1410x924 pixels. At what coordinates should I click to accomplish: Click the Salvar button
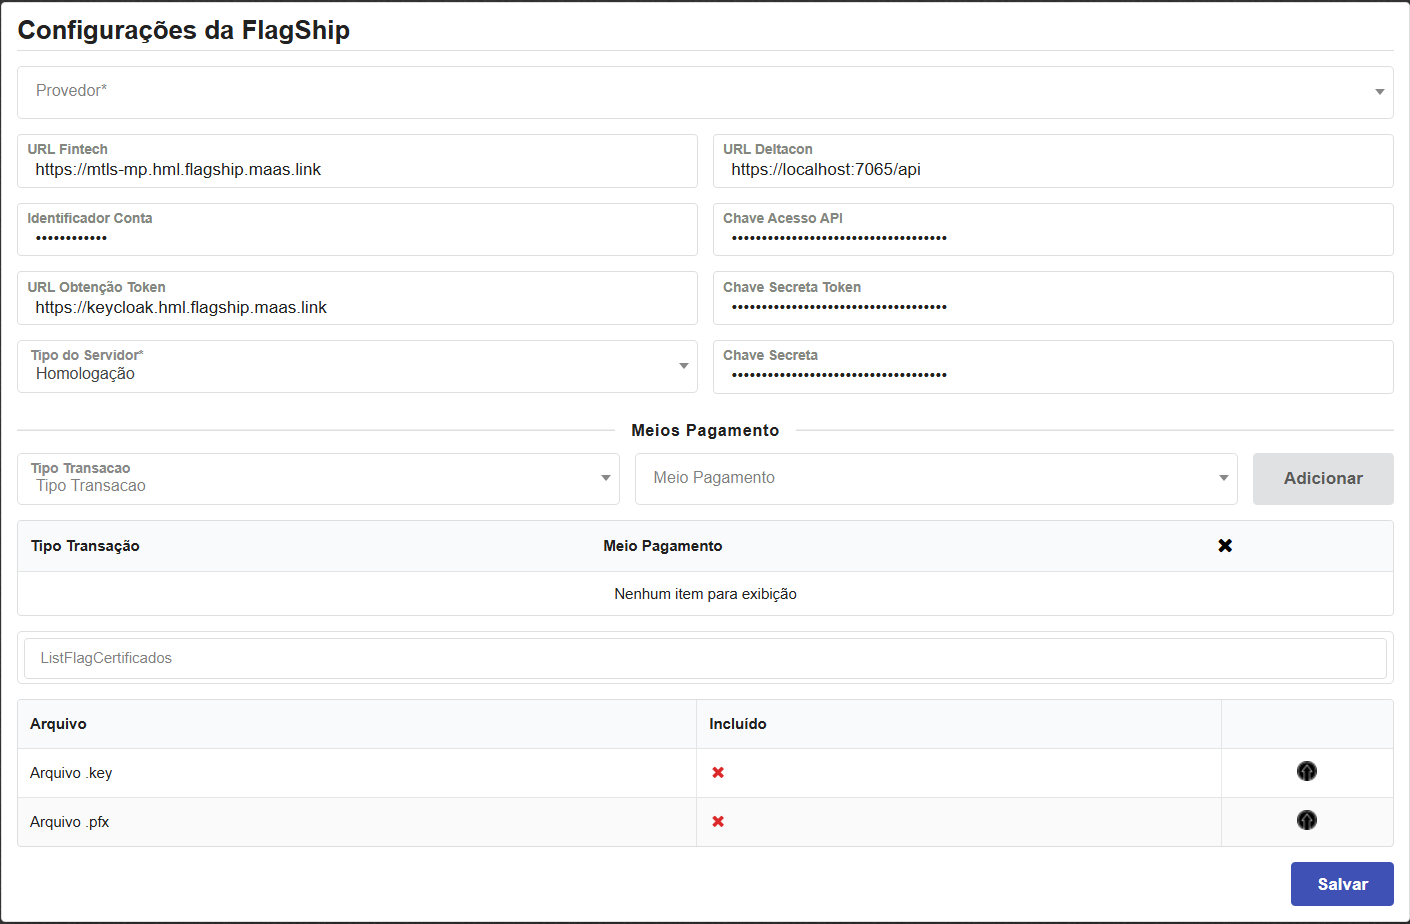pos(1341,884)
